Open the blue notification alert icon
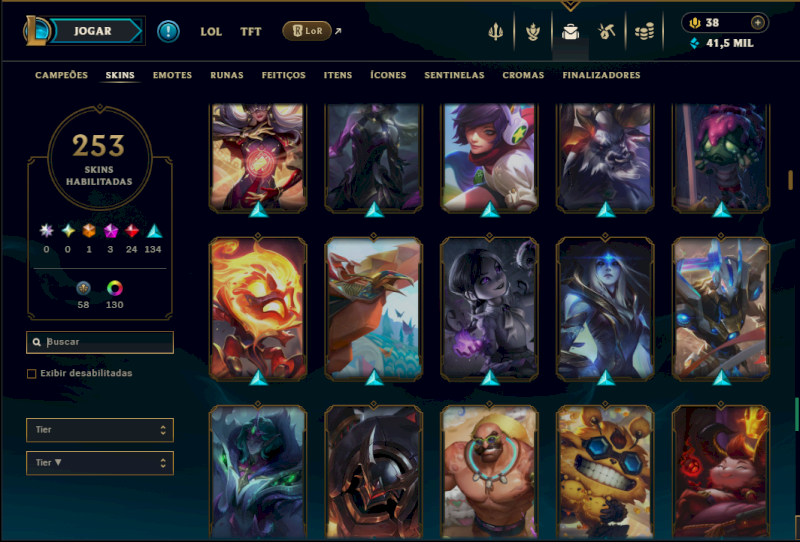The height and width of the screenshot is (542, 800). click(x=168, y=31)
